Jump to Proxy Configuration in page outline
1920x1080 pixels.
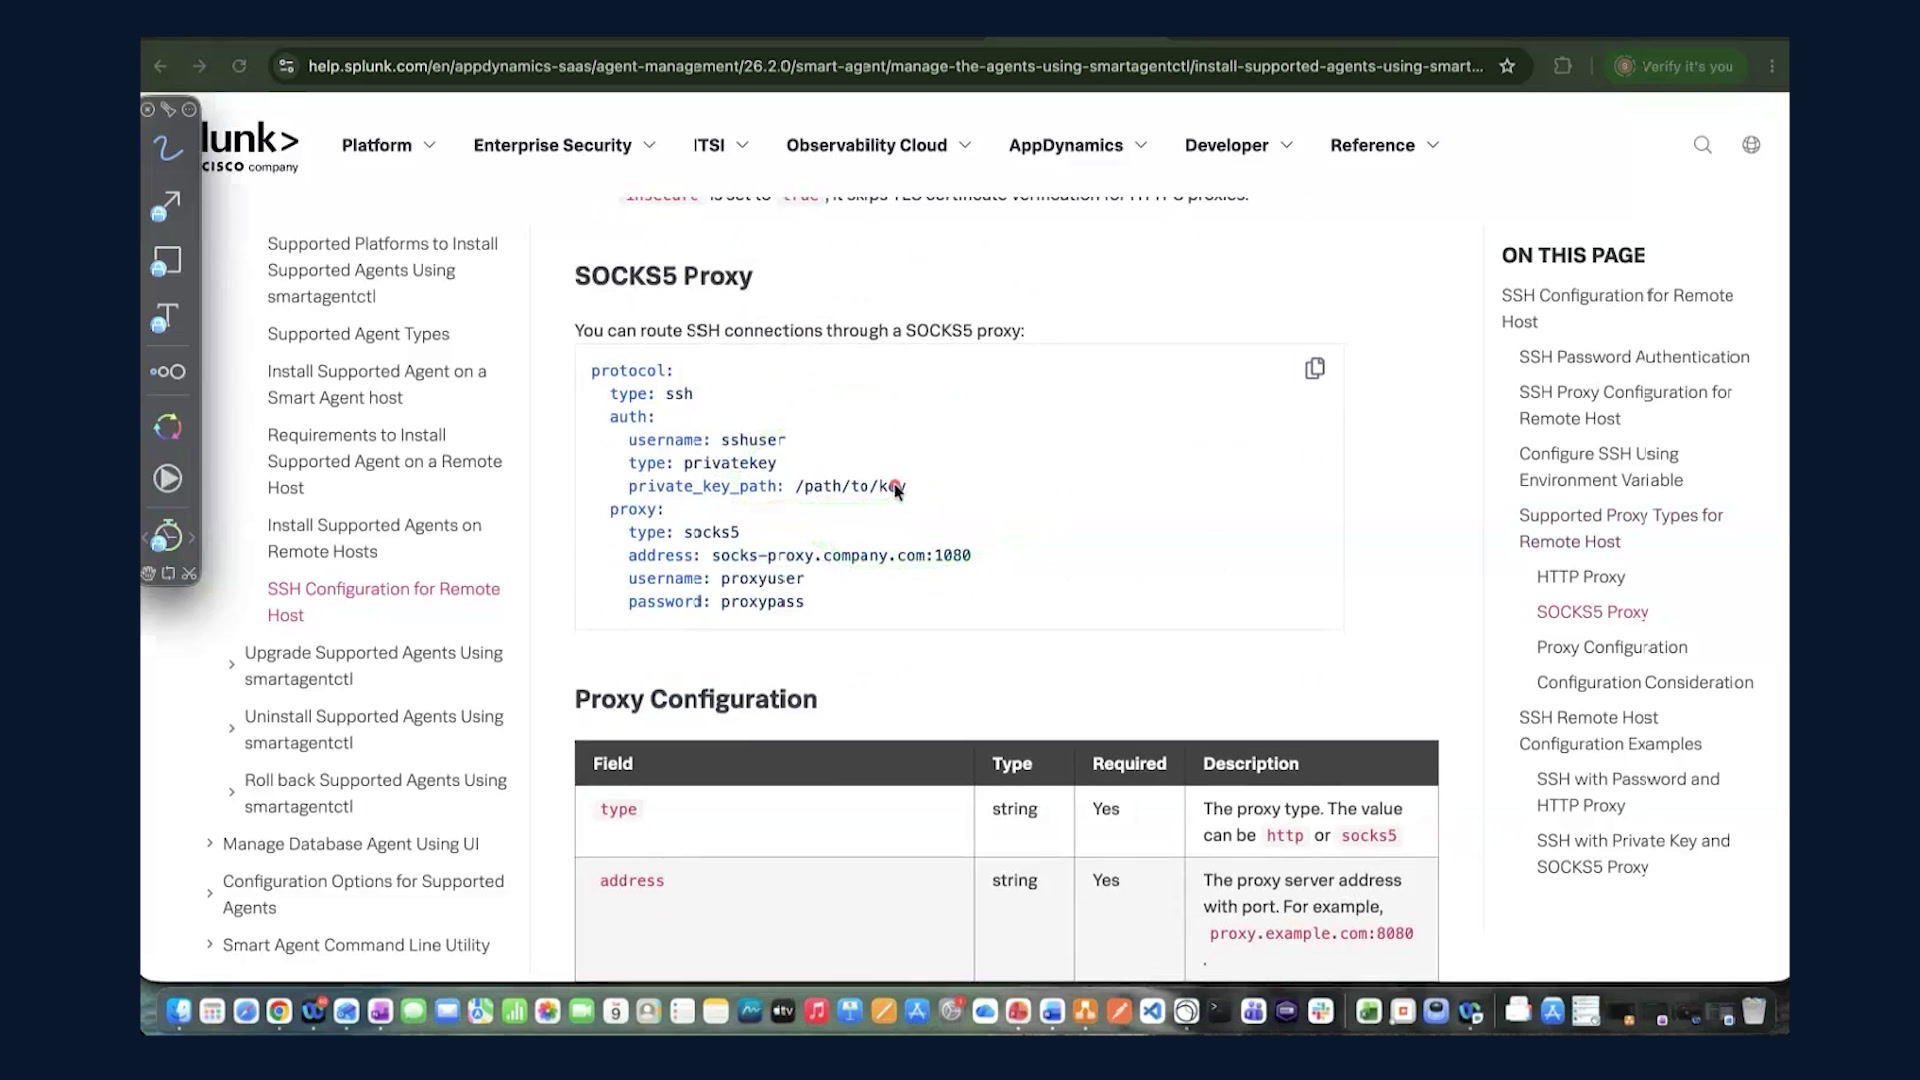coord(1611,647)
